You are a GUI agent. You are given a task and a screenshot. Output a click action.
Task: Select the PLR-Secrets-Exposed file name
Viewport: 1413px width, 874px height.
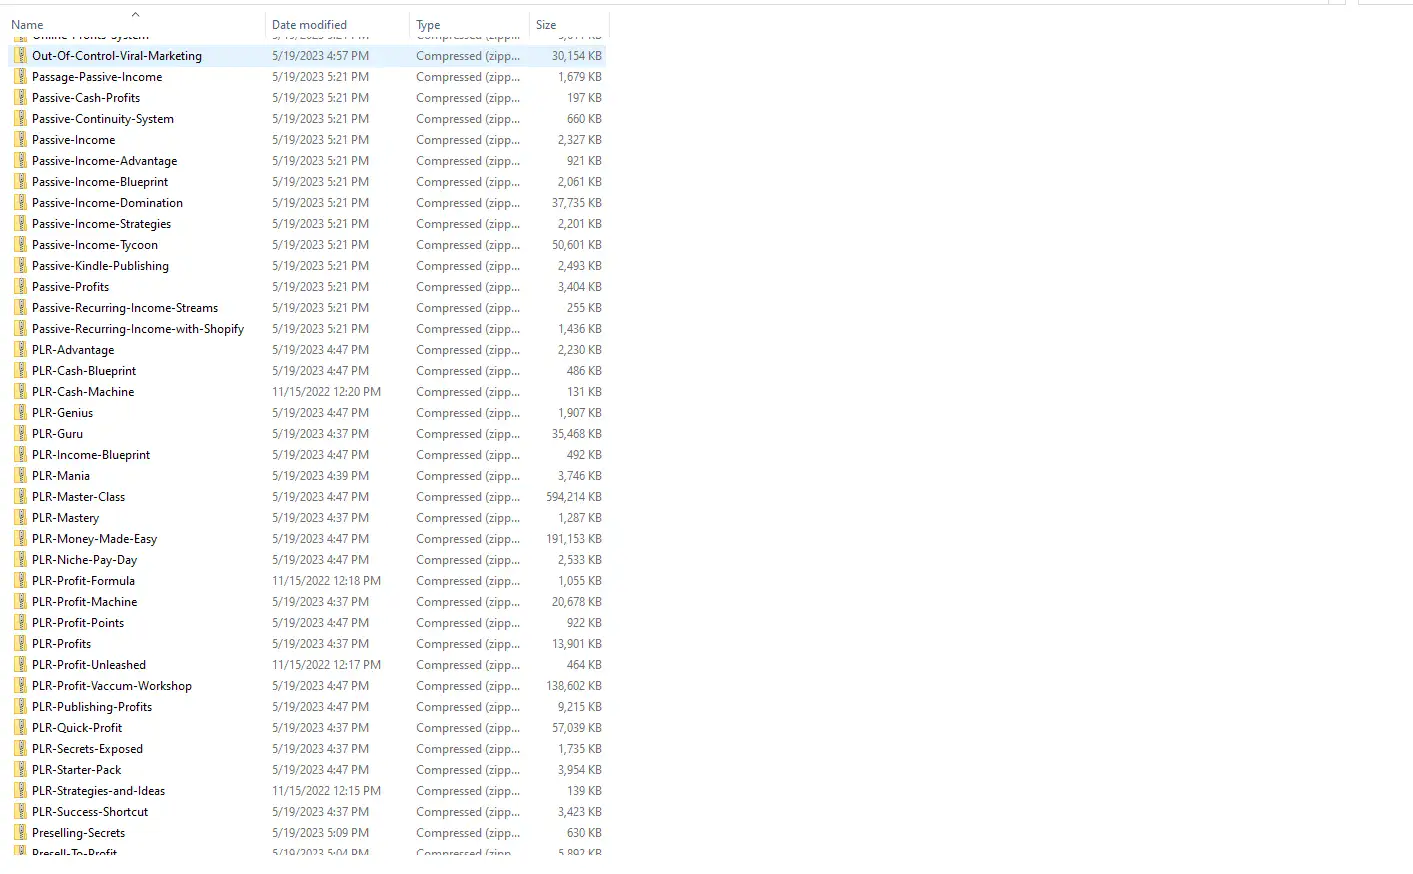tap(87, 749)
